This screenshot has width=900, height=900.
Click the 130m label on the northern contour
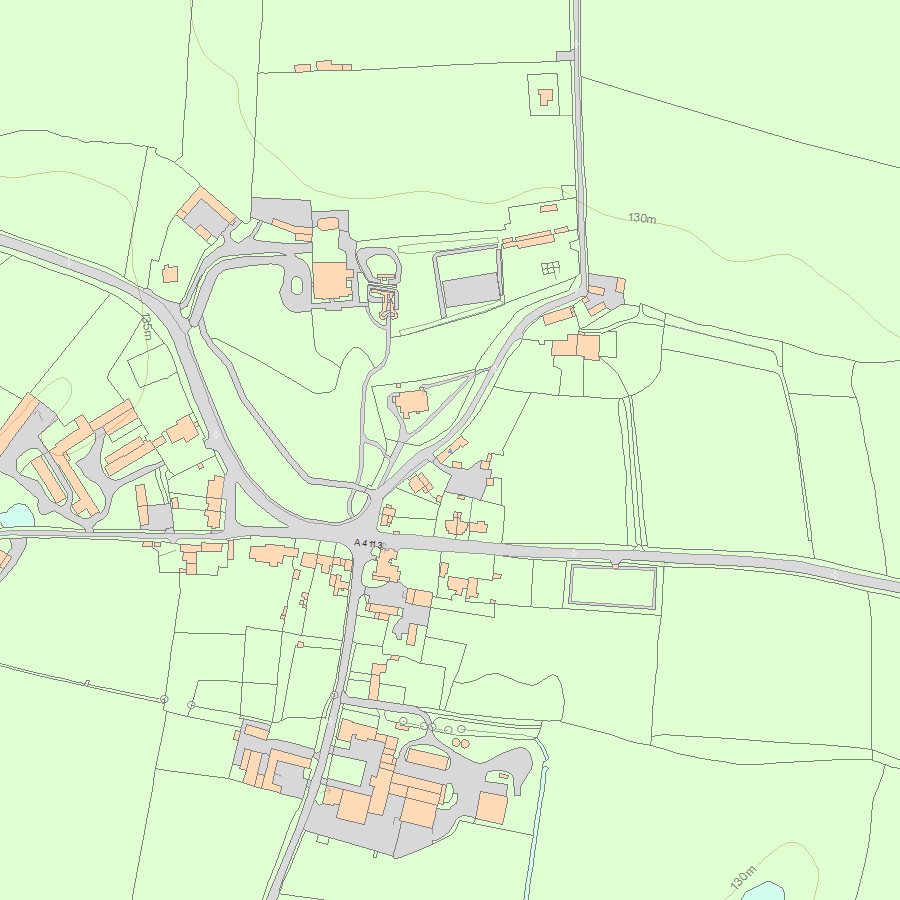point(642,218)
